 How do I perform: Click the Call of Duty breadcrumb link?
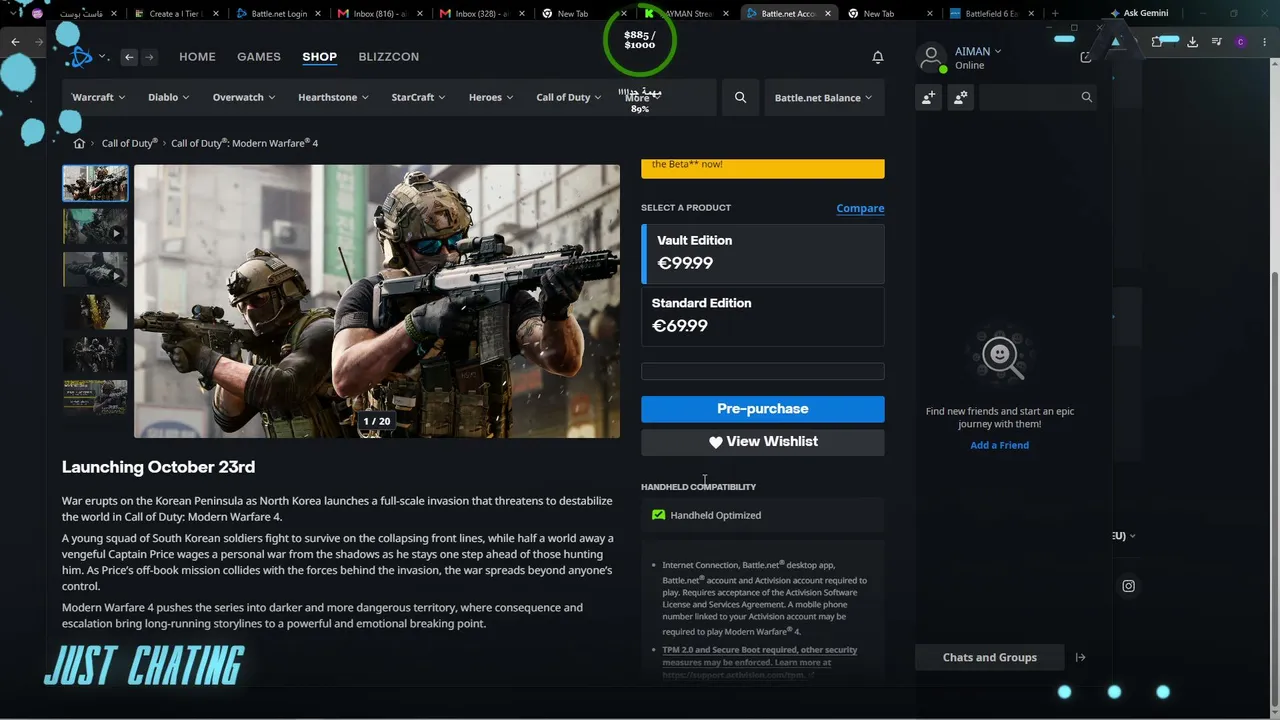click(x=130, y=143)
